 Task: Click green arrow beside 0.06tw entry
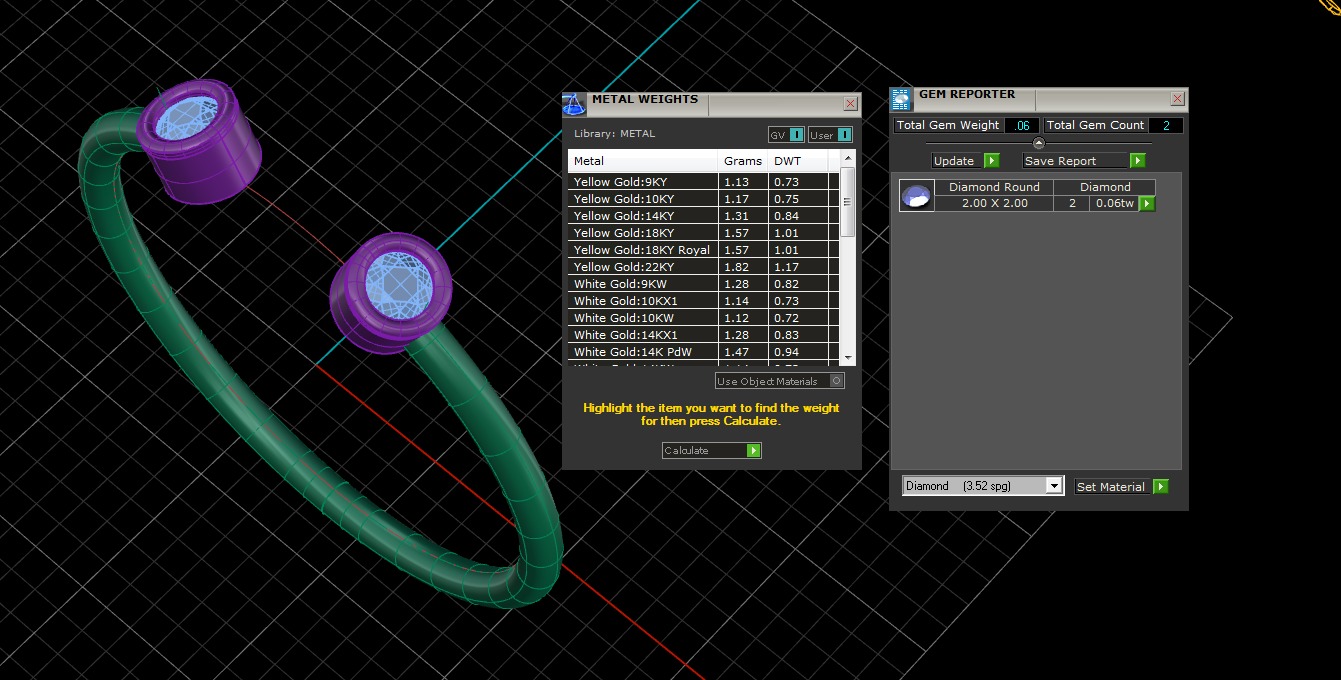tap(1147, 204)
